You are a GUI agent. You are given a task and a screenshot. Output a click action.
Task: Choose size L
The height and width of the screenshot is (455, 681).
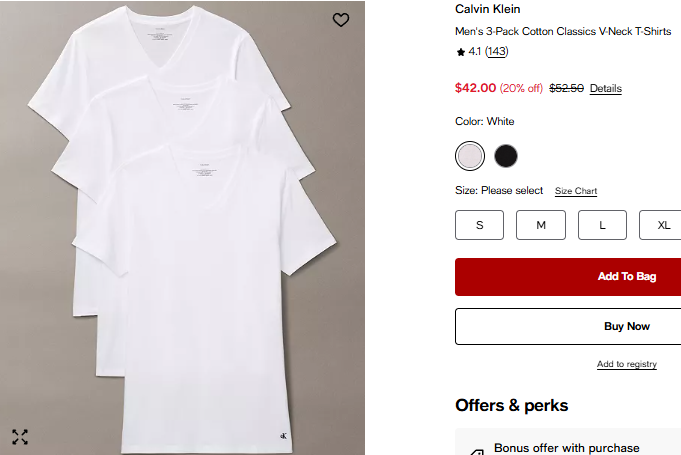click(602, 225)
